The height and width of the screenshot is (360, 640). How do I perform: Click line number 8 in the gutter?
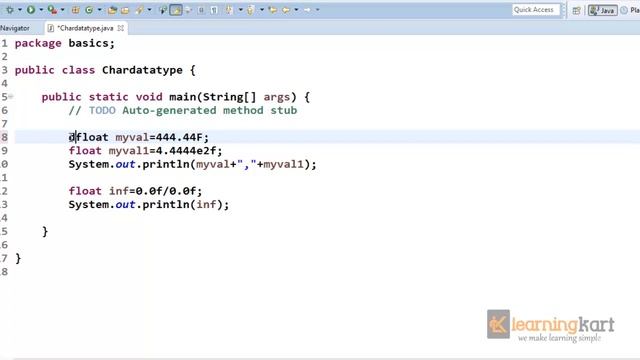[4, 137]
